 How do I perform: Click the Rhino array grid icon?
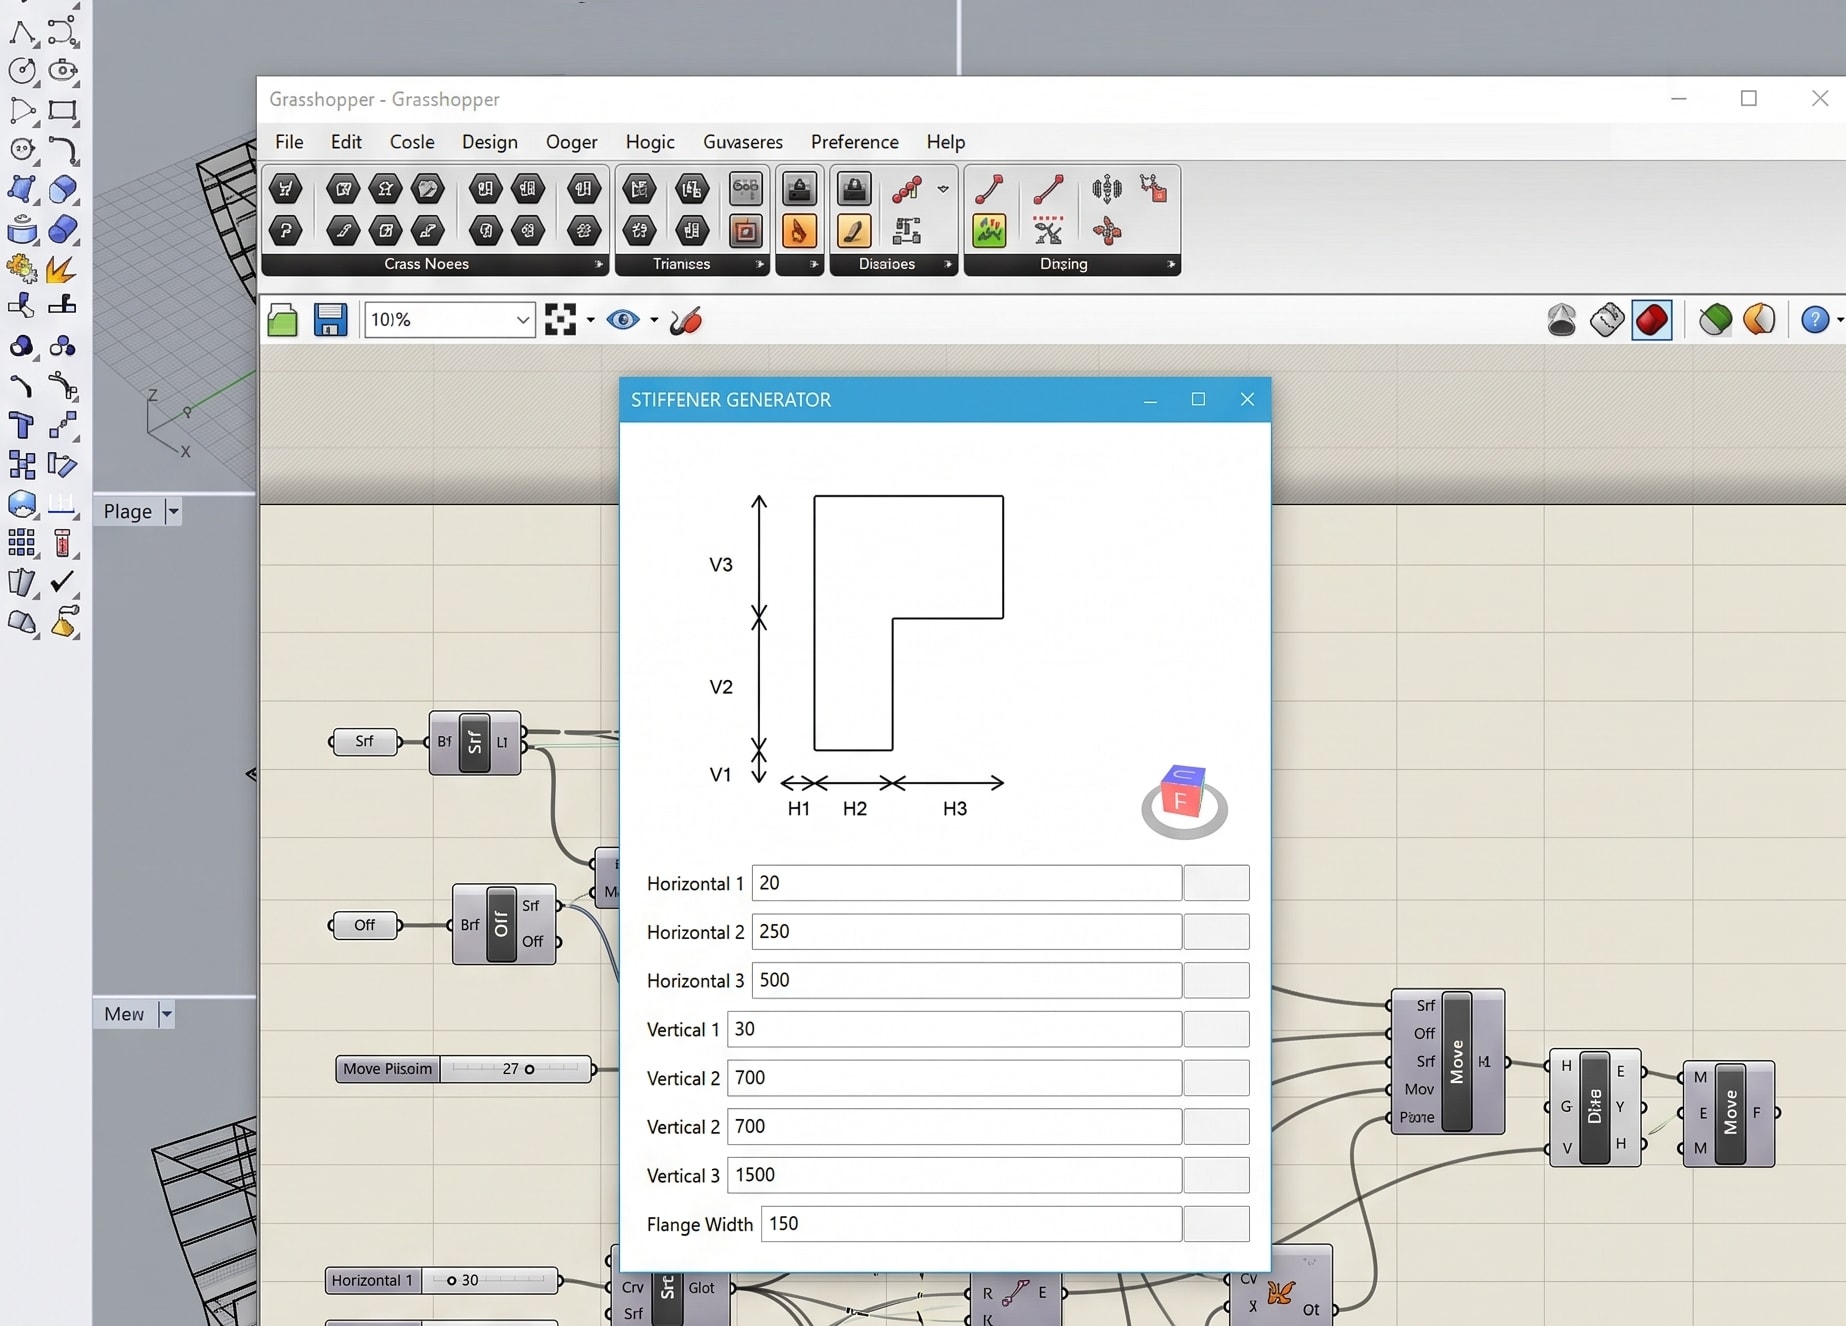22,543
